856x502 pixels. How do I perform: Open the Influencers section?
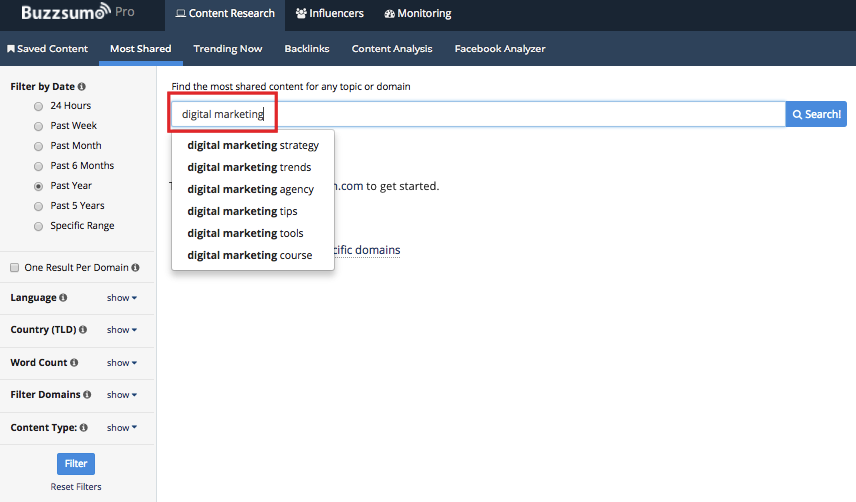(x=330, y=14)
